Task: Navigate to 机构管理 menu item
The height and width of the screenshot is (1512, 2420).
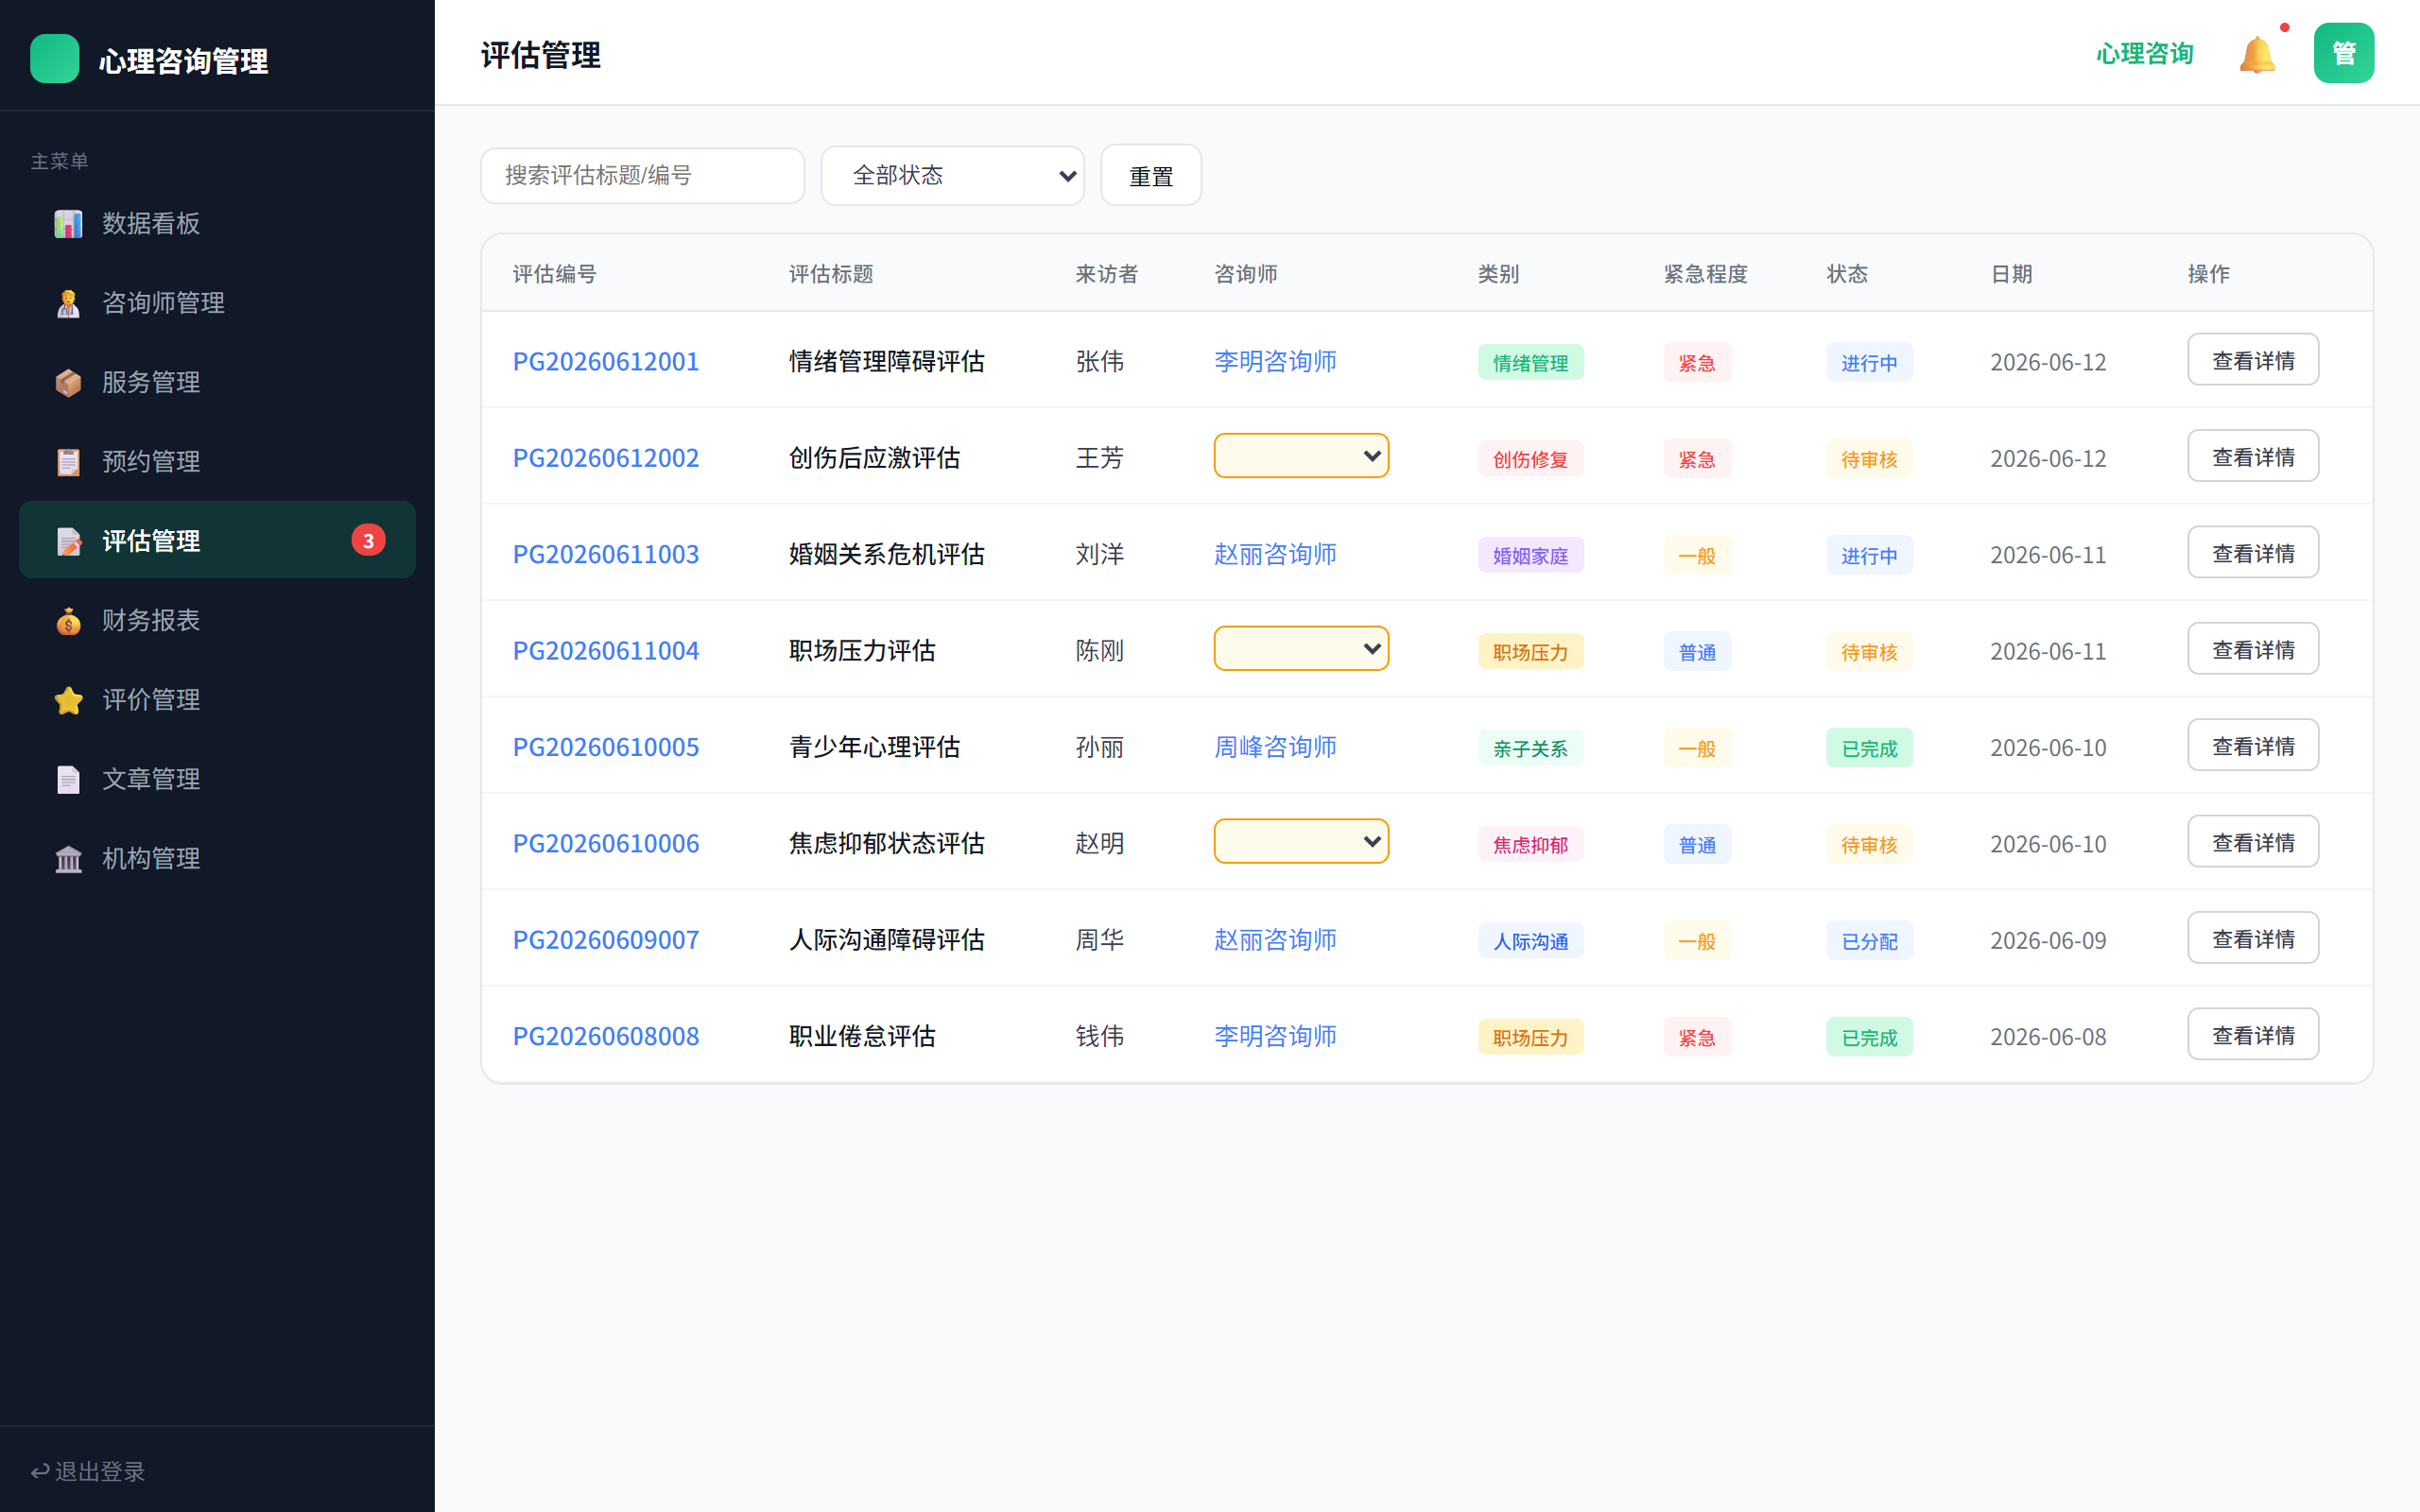Action: [x=217, y=858]
